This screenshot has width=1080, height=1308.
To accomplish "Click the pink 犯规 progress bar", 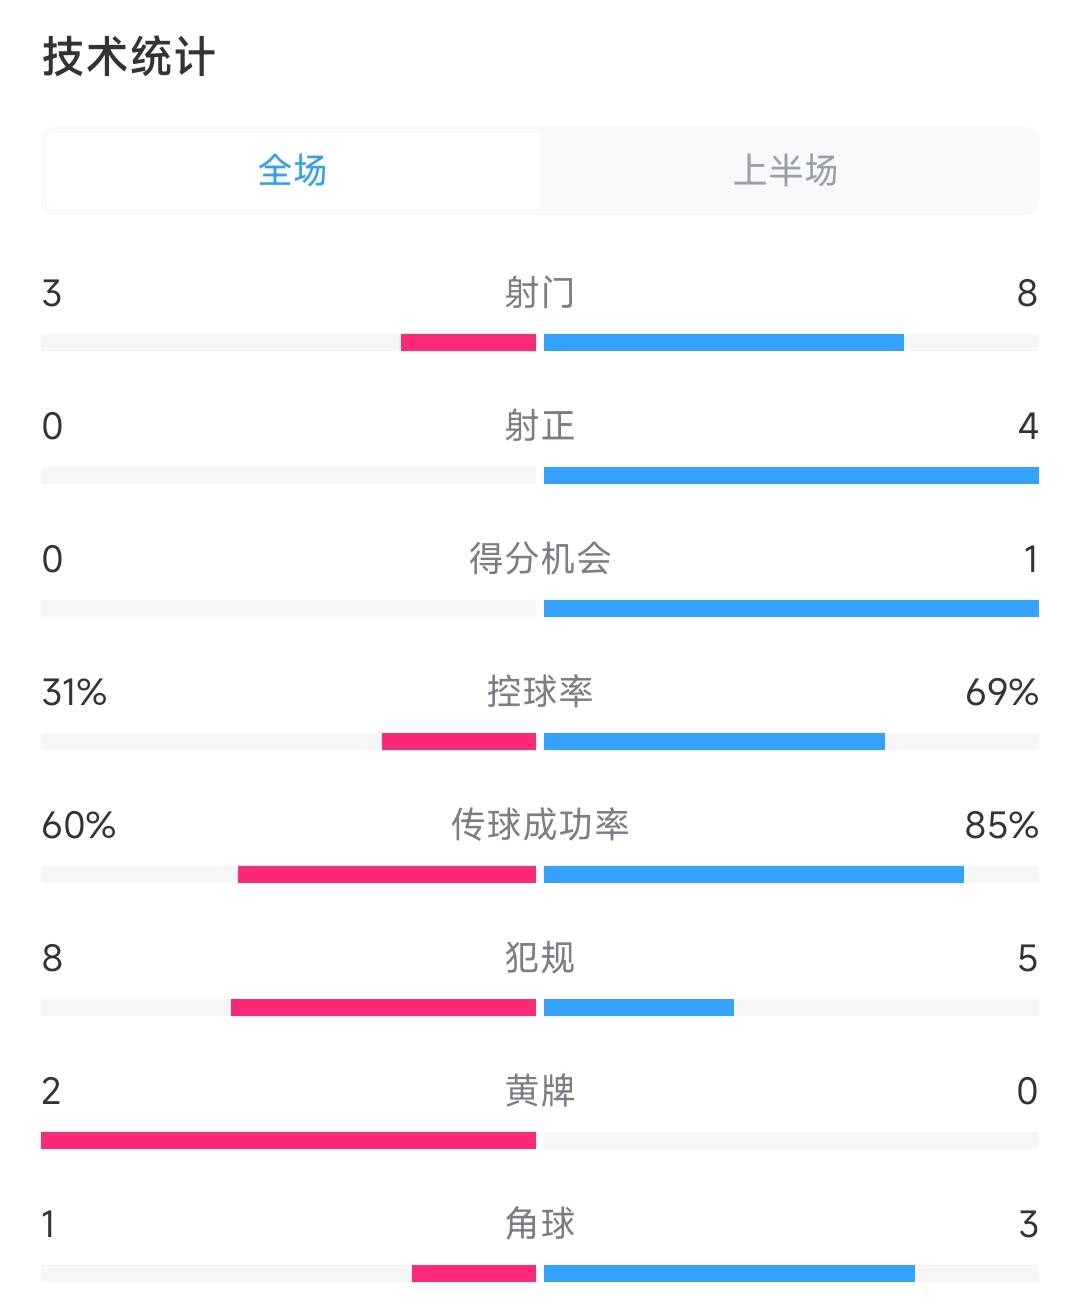I will (383, 1008).
